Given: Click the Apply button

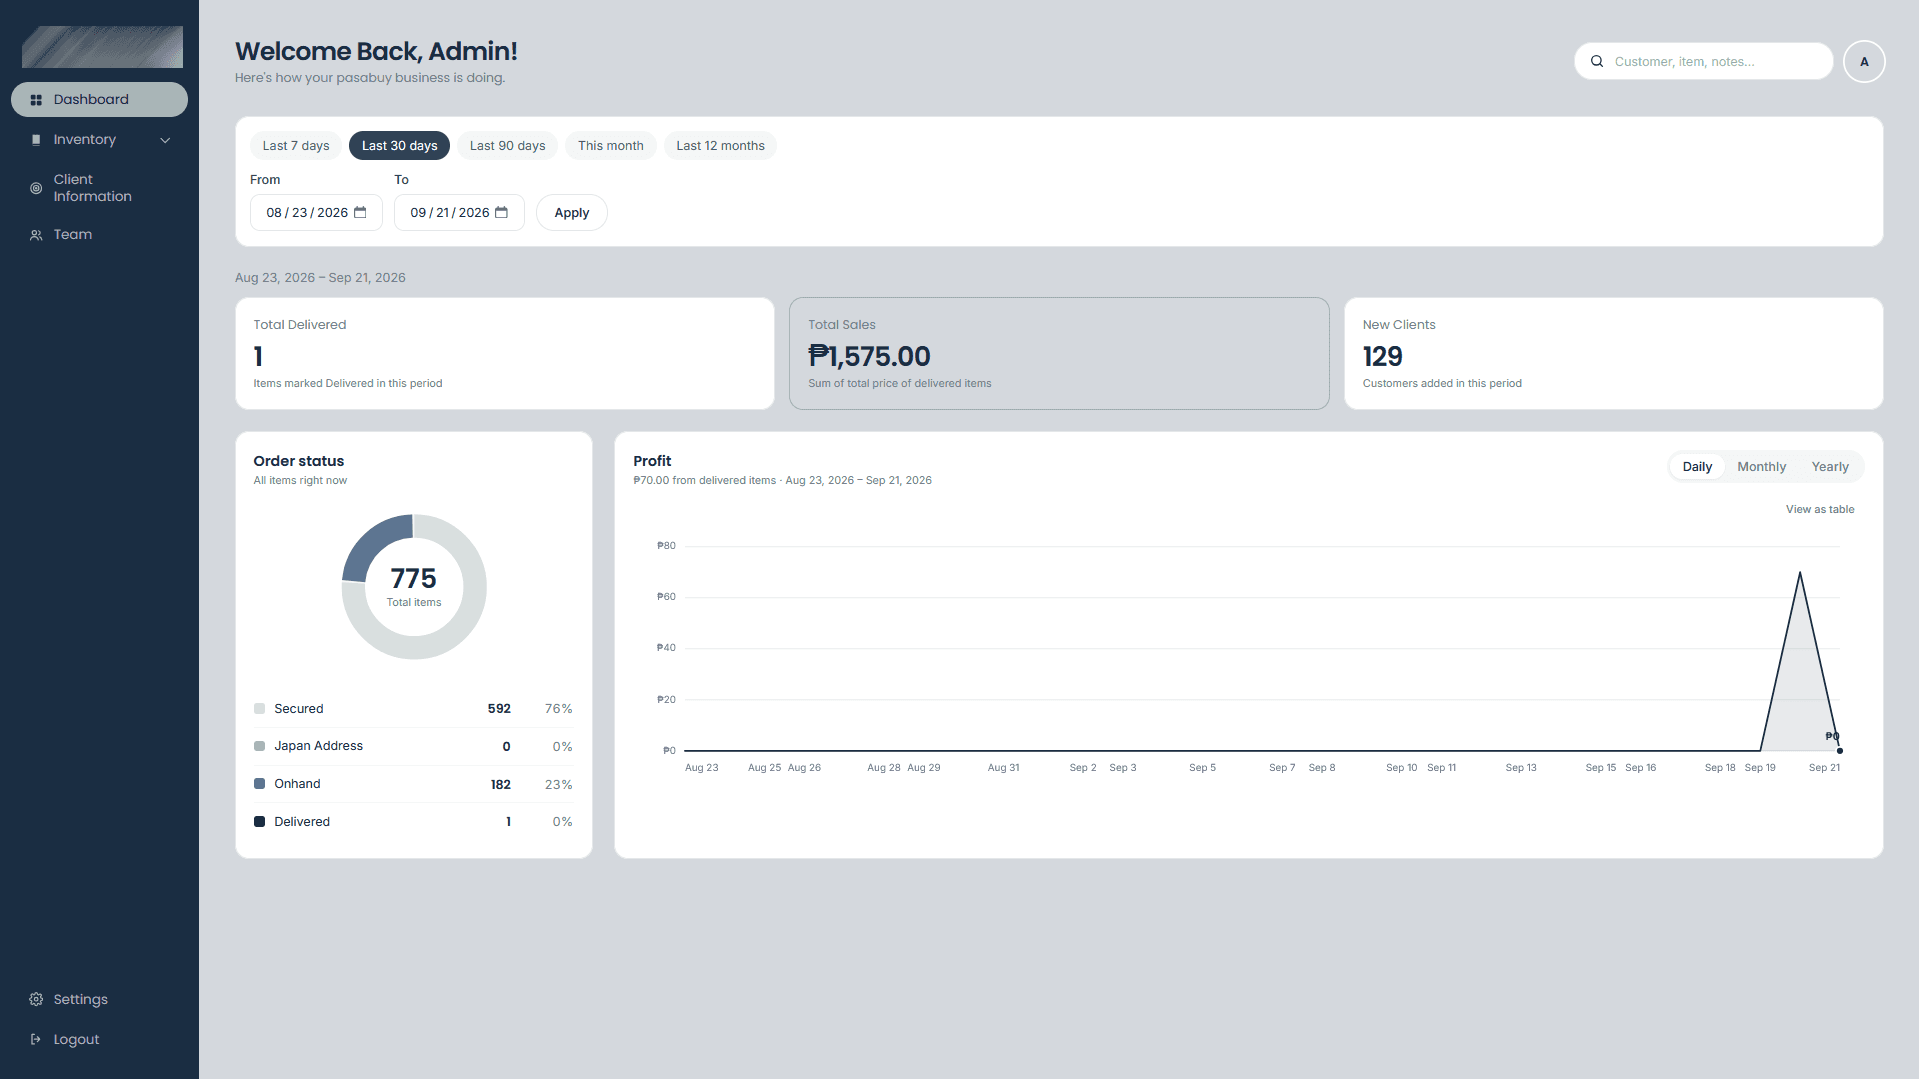Looking at the screenshot, I should tap(572, 213).
